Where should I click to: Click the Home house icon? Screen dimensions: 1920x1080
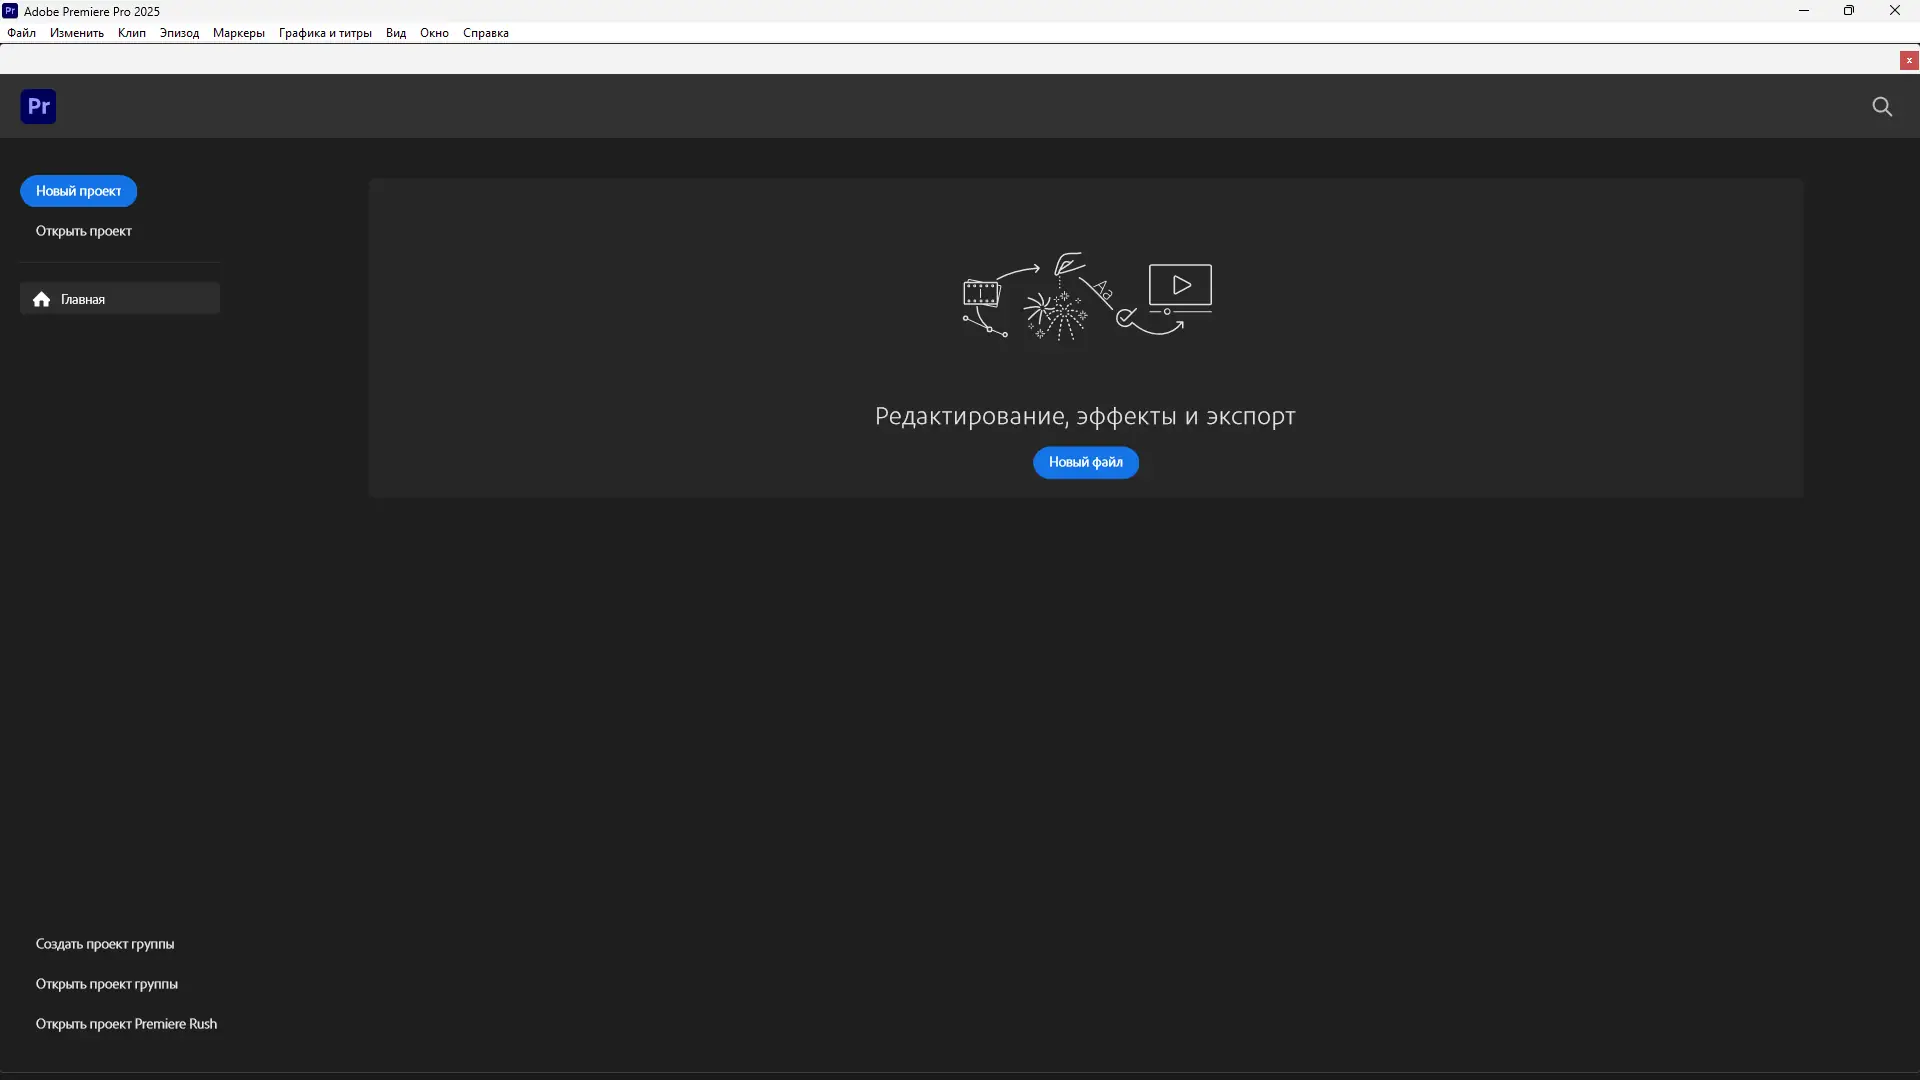41,299
